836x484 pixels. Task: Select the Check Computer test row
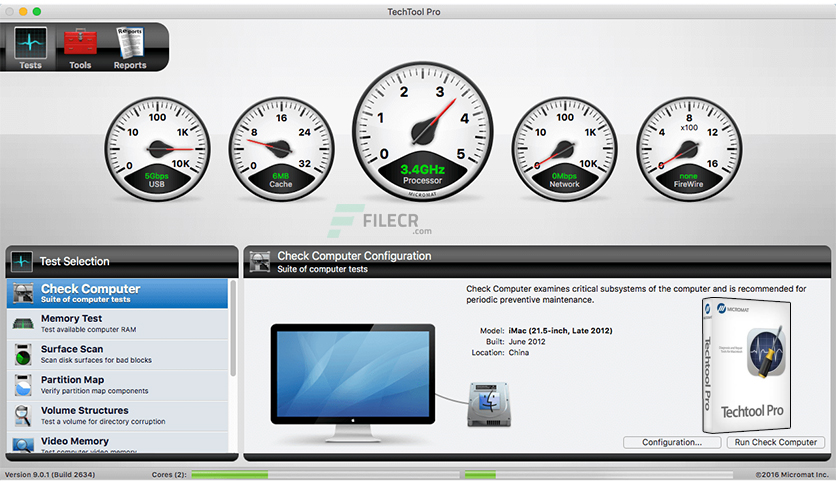(x=117, y=293)
